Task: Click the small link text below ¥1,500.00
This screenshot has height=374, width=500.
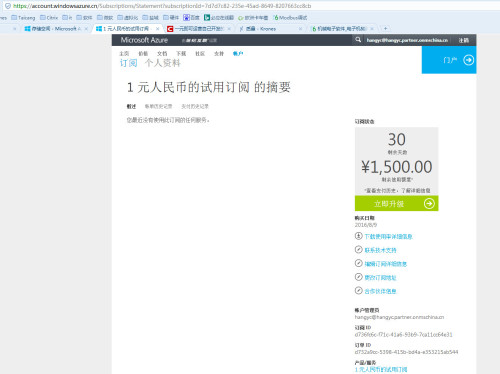Action: pyautogui.click(x=397, y=191)
